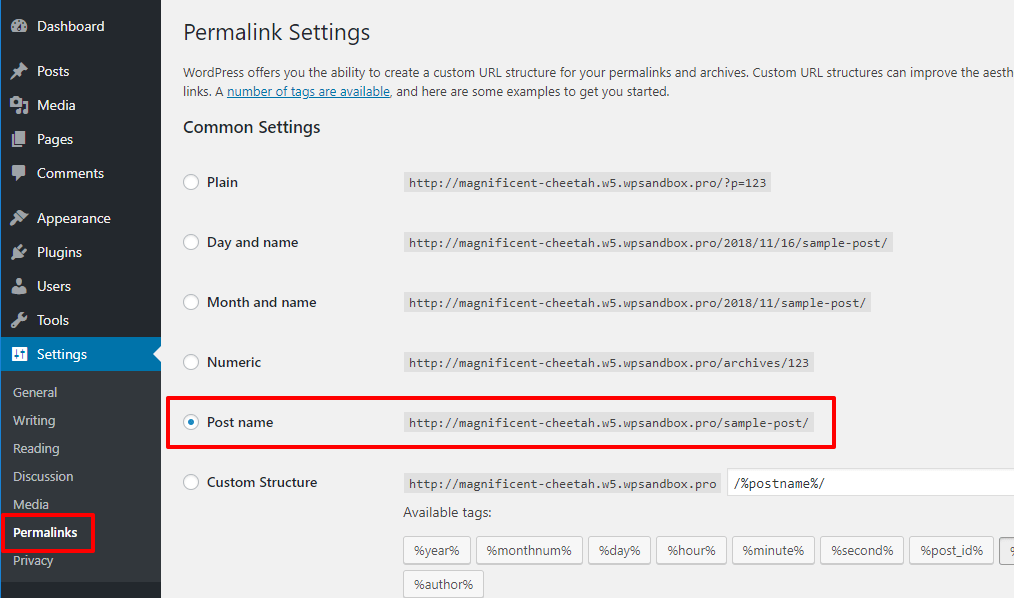The image size is (1014, 598).
Task: Click the Dashboard gauge icon
Action: (x=19, y=26)
